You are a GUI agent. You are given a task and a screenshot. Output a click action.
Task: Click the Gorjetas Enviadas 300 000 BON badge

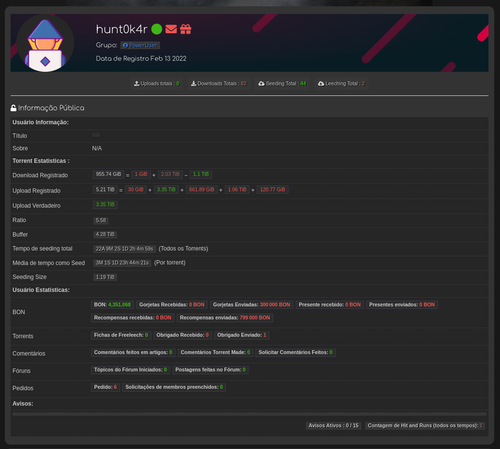click(252, 305)
